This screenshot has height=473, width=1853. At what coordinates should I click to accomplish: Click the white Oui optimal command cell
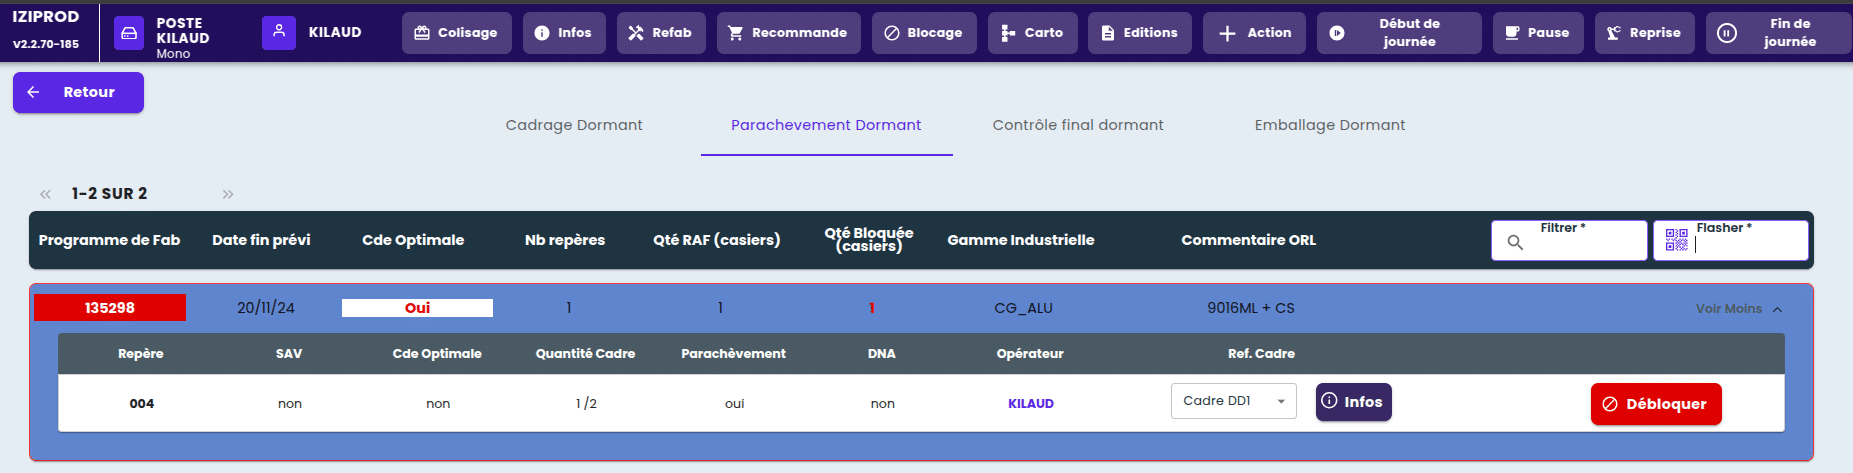tap(417, 308)
